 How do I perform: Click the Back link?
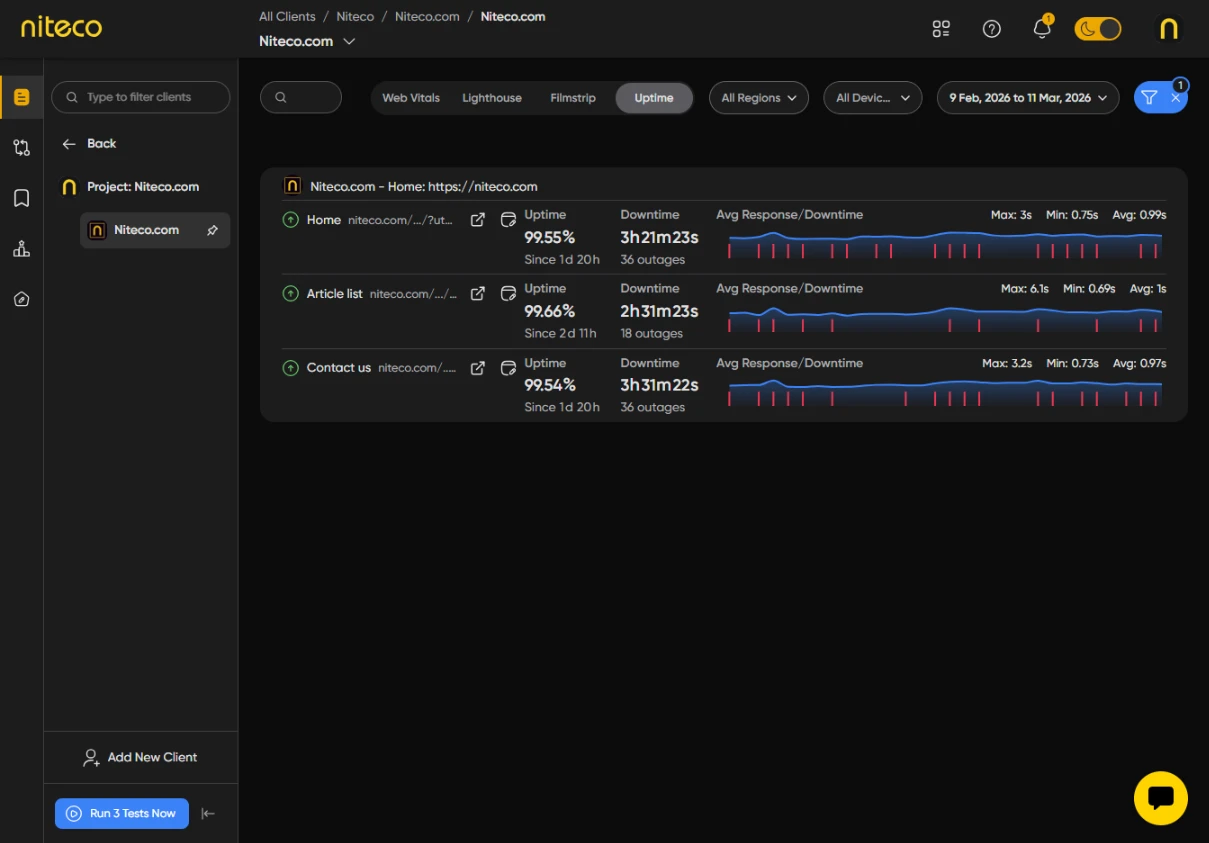pyautogui.click(x=89, y=144)
